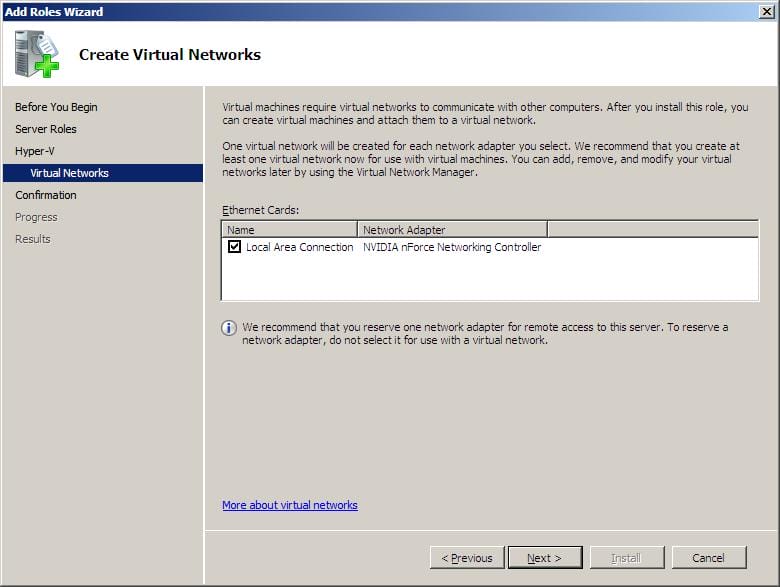Jump to the Confirmation step
The height and width of the screenshot is (587, 780).
click(x=46, y=195)
